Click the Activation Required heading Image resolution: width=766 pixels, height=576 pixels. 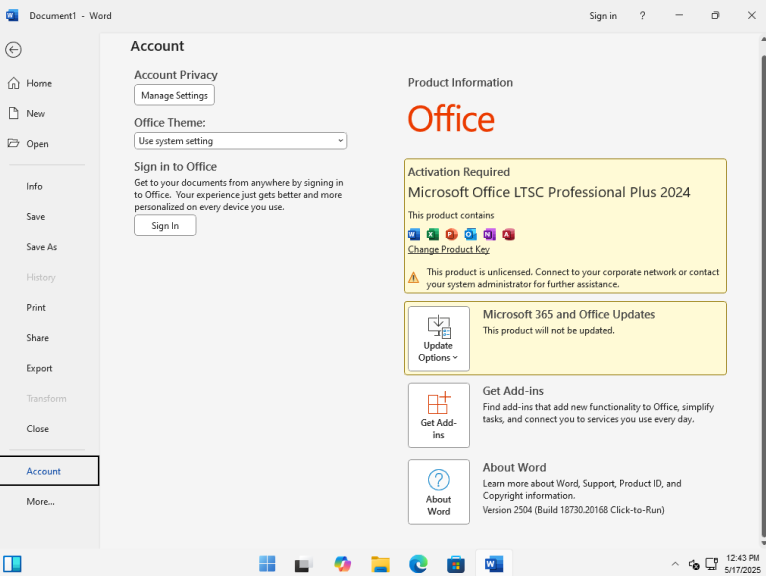pyautogui.click(x=459, y=172)
